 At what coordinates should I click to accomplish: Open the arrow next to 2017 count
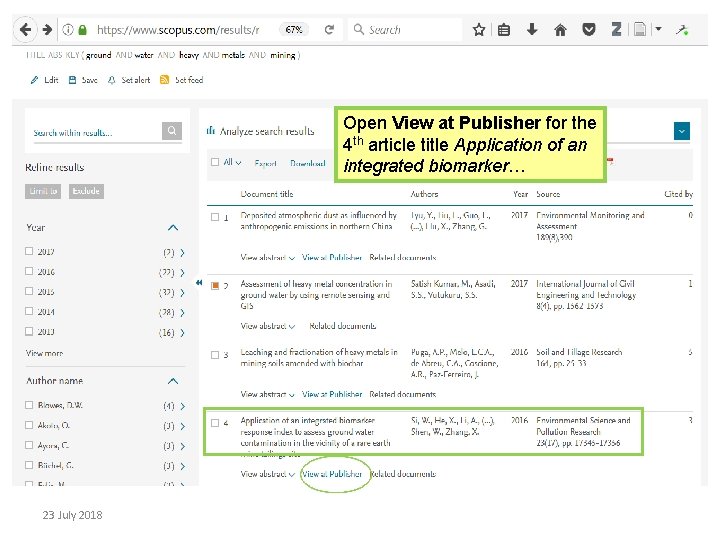coord(183,253)
